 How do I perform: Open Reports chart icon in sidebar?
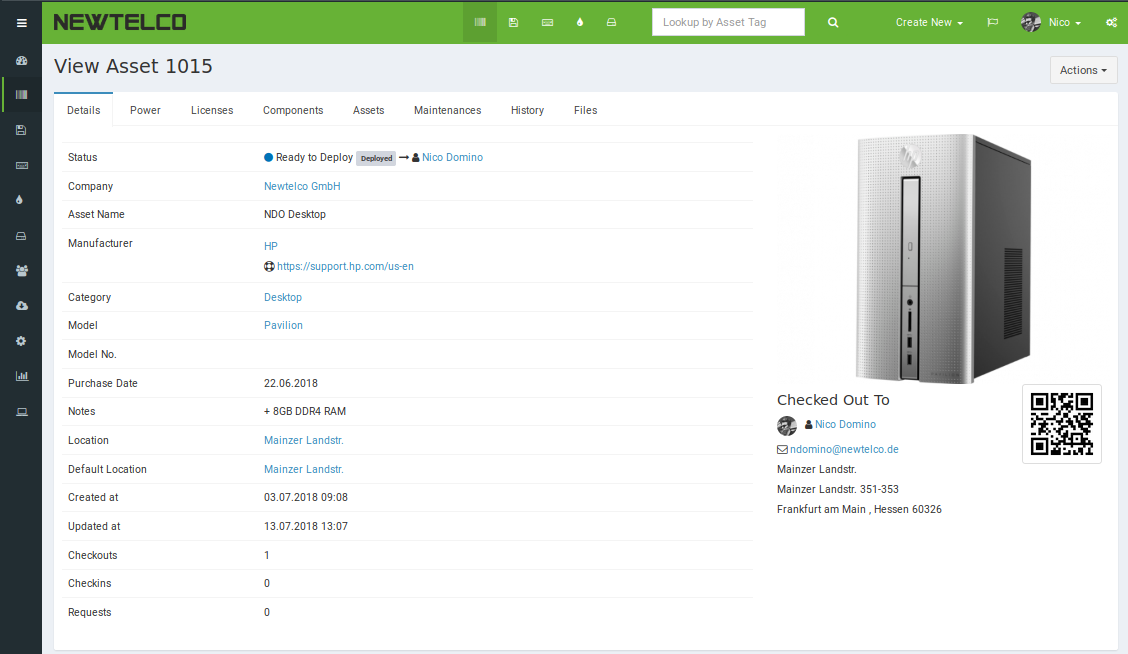(x=22, y=376)
